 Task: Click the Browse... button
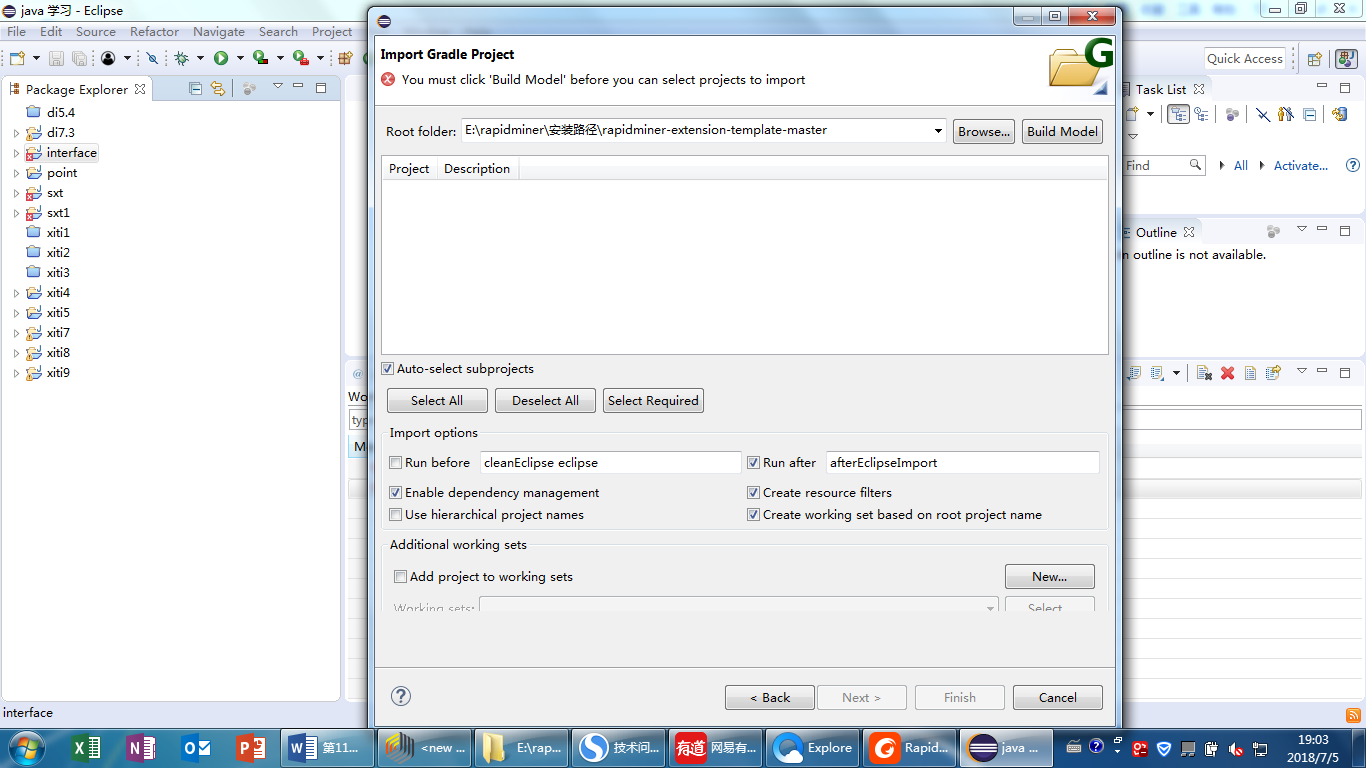[984, 131]
